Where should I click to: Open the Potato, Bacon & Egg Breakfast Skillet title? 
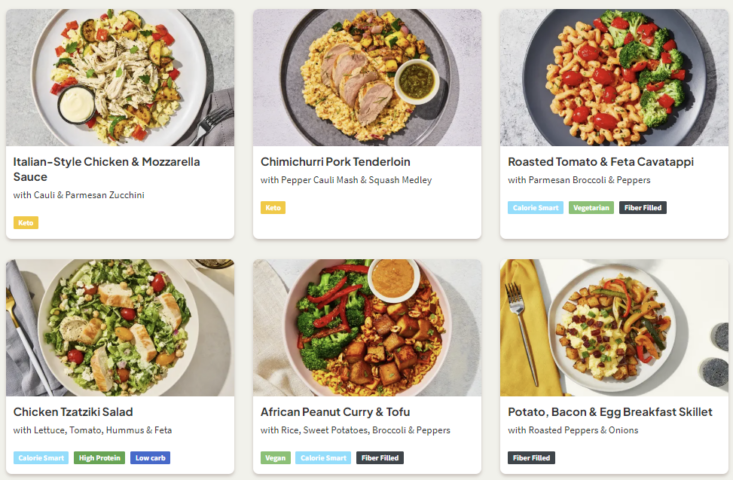tap(610, 411)
